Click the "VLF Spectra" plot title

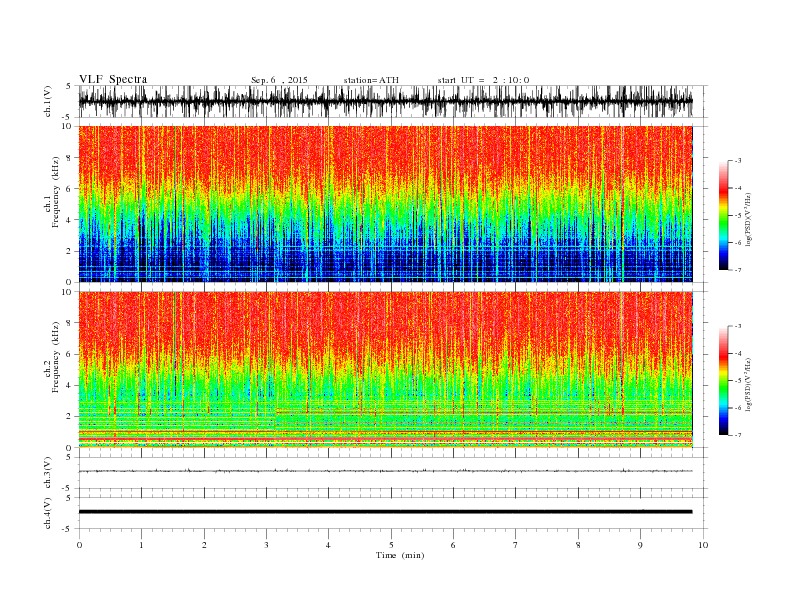pyautogui.click(x=113, y=79)
